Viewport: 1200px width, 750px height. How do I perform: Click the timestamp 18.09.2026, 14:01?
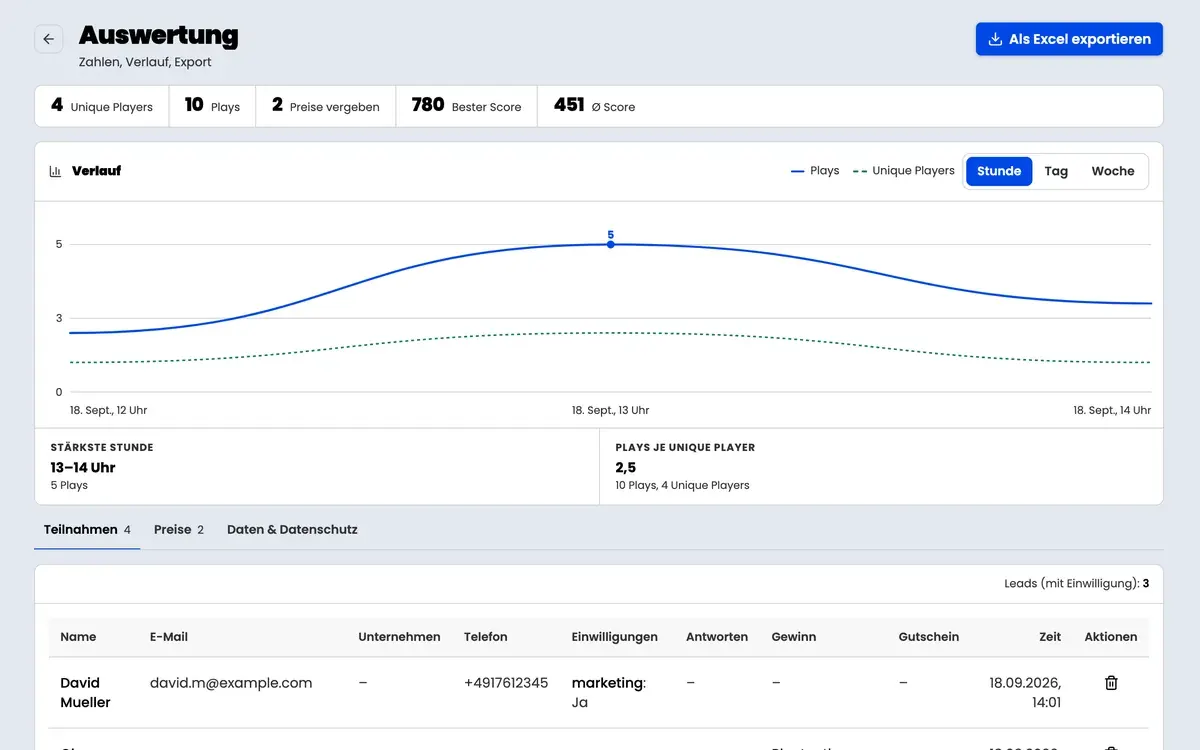(x=1025, y=692)
